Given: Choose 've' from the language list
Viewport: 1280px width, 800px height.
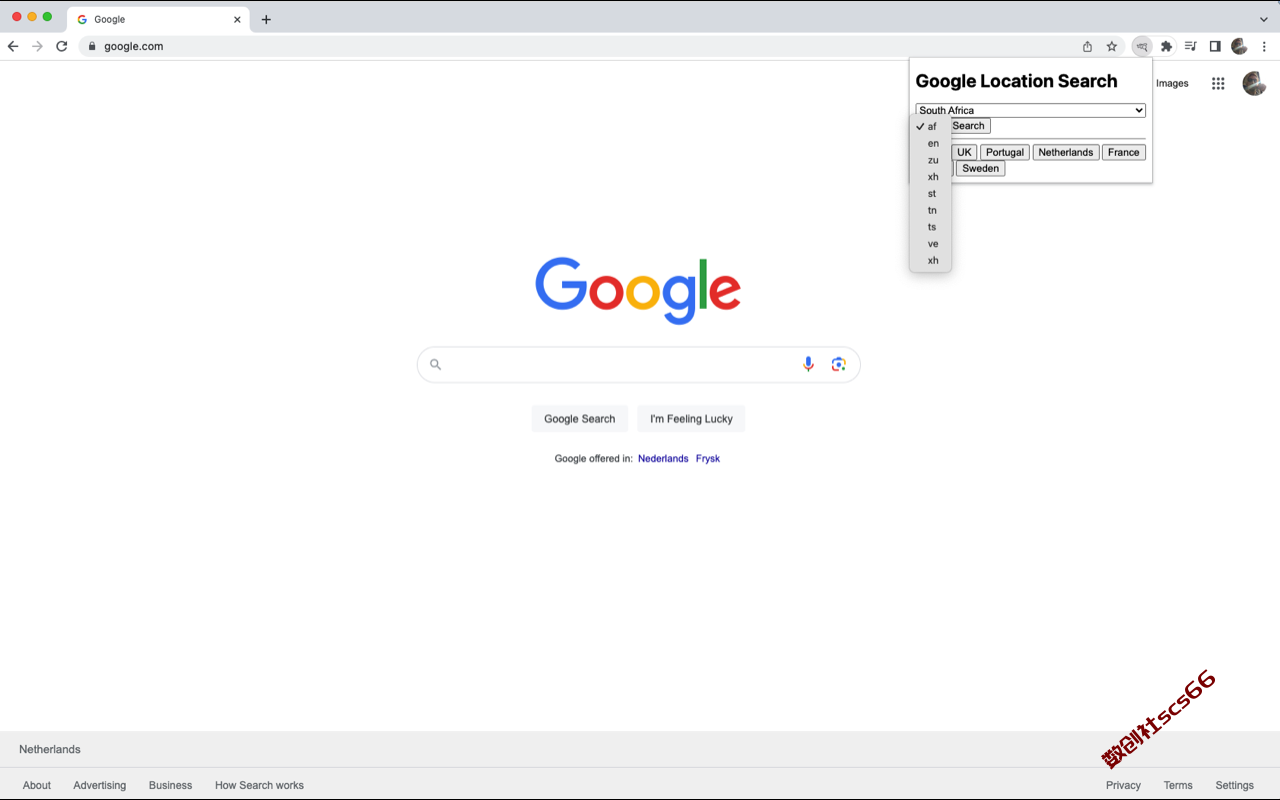Looking at the screenshot, I should click(x=930, y=244).
